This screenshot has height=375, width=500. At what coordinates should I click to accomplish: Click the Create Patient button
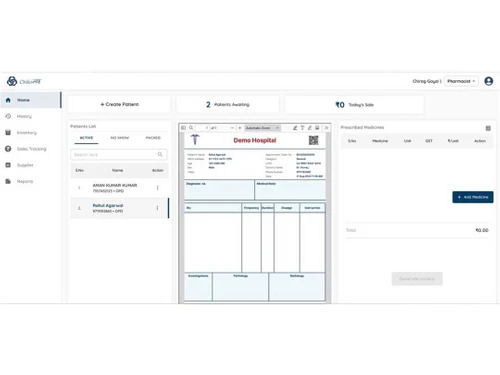[119, 104]
